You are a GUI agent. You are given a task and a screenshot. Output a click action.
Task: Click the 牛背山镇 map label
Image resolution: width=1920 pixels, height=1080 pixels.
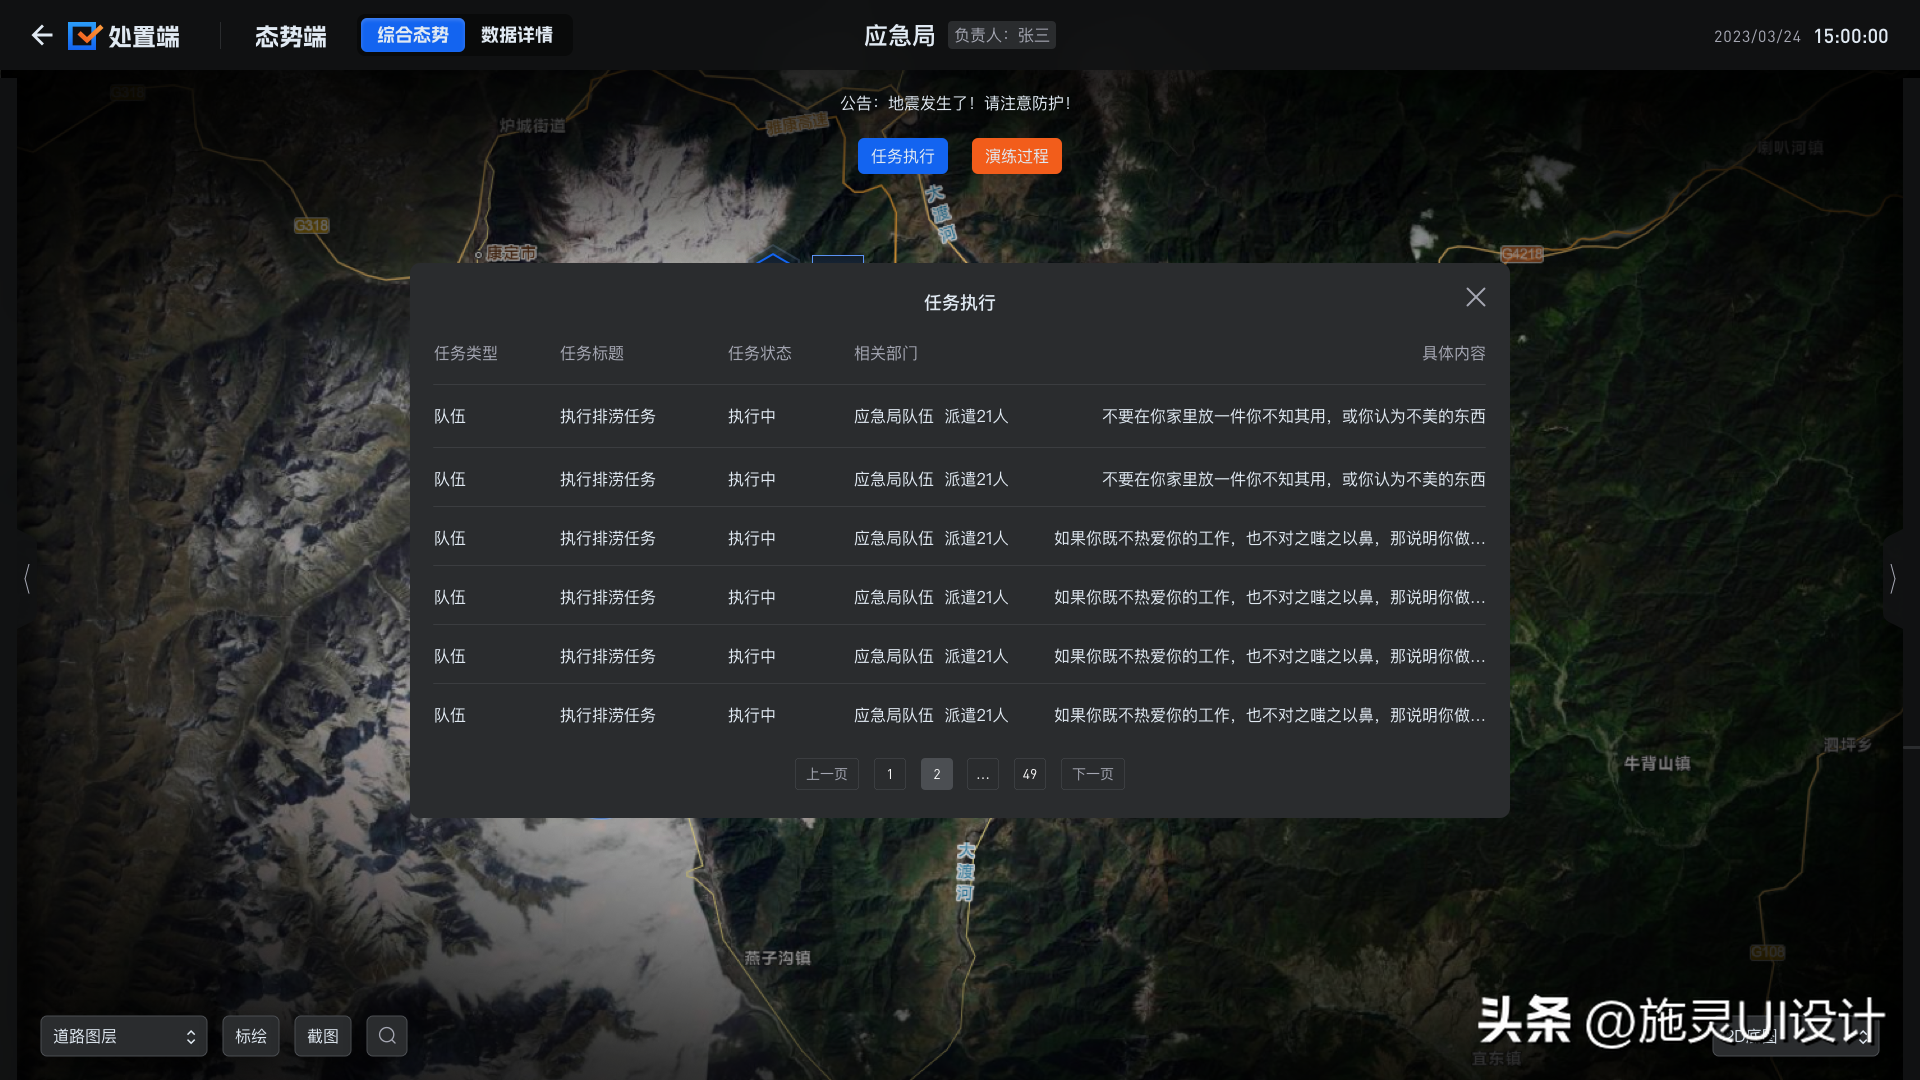pos(1657,763)
